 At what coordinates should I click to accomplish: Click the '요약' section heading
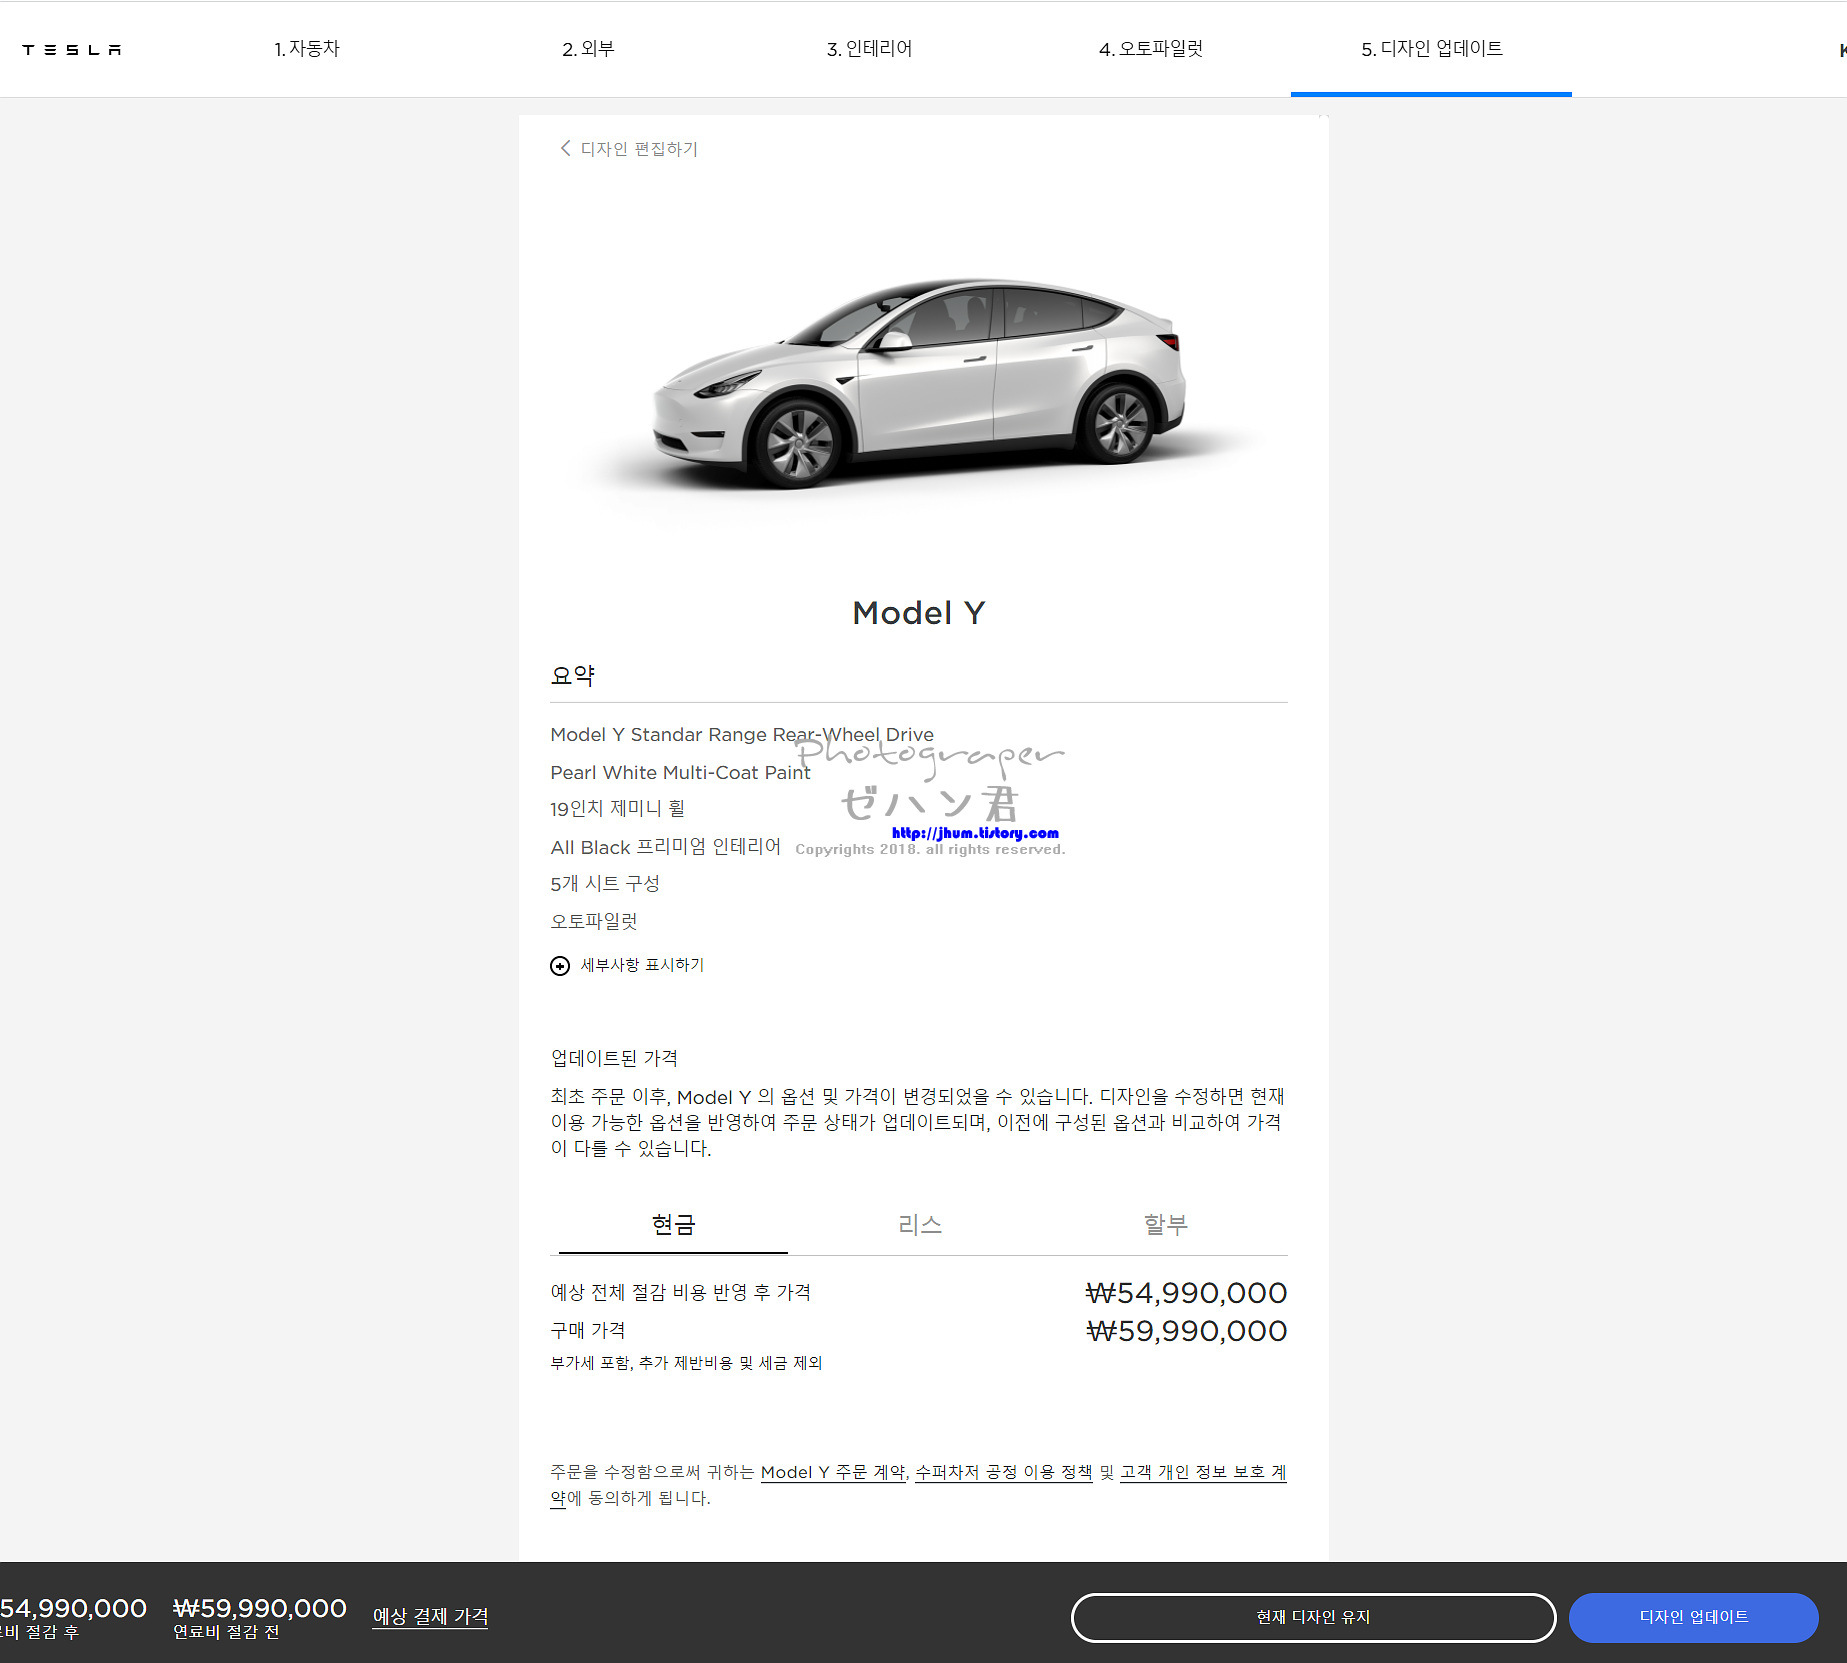coord(573,675)
